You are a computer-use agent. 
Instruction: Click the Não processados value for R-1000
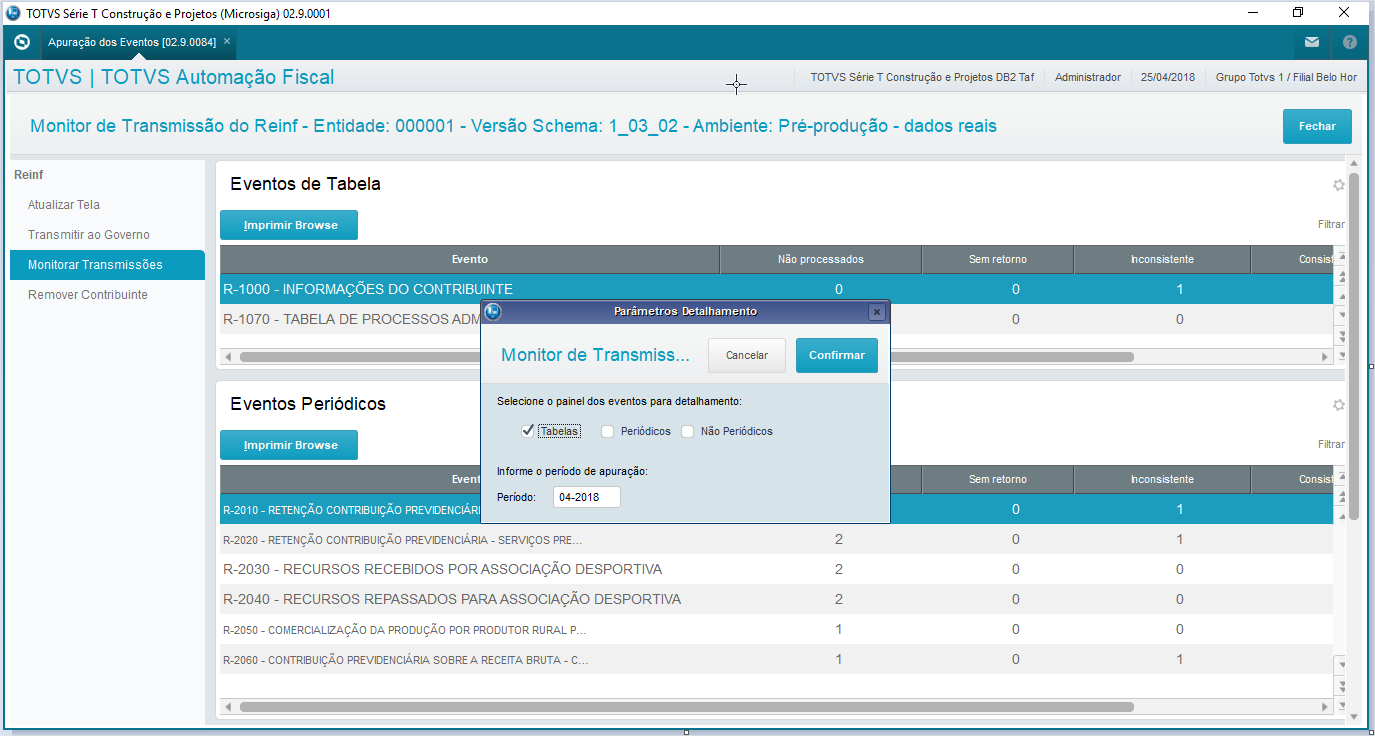(x=838, y=290)
